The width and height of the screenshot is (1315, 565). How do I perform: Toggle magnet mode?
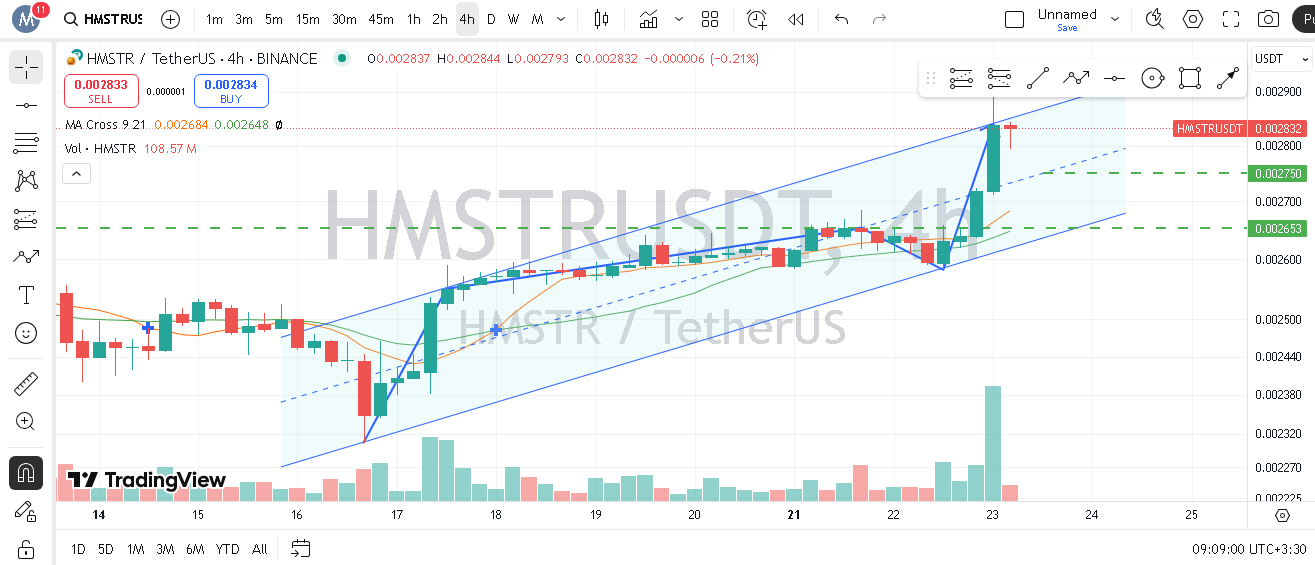[26, 473]
